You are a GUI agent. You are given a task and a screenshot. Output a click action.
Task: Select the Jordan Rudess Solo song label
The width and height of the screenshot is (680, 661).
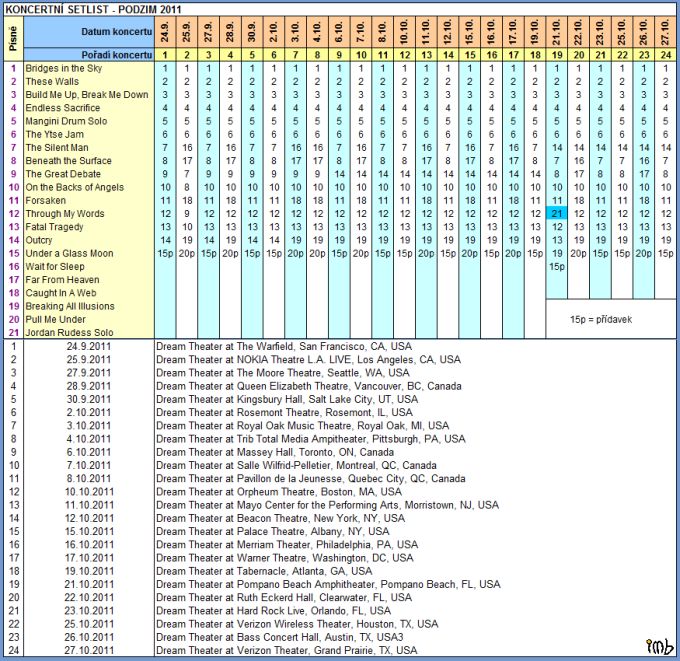[x=69, y=332]
